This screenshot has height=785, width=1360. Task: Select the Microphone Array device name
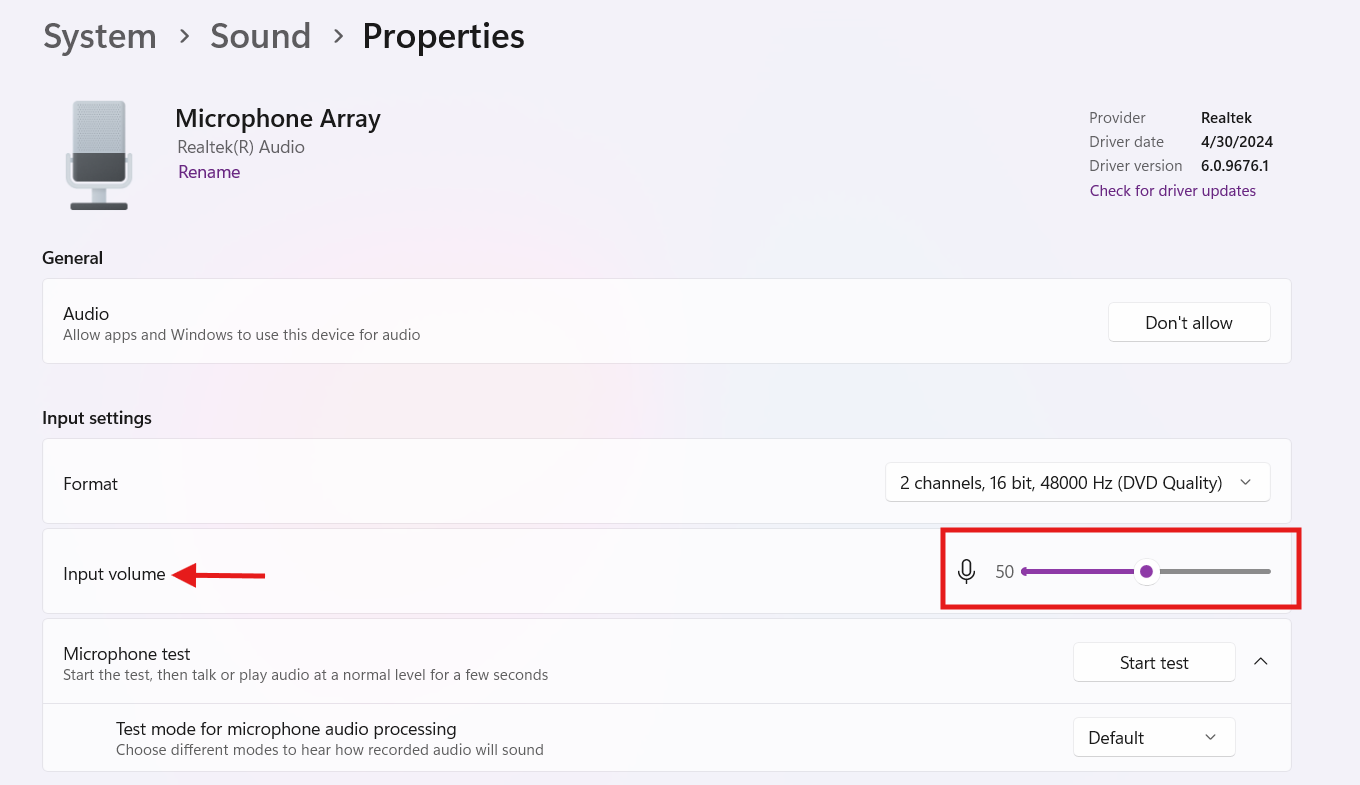coord(277,118)
